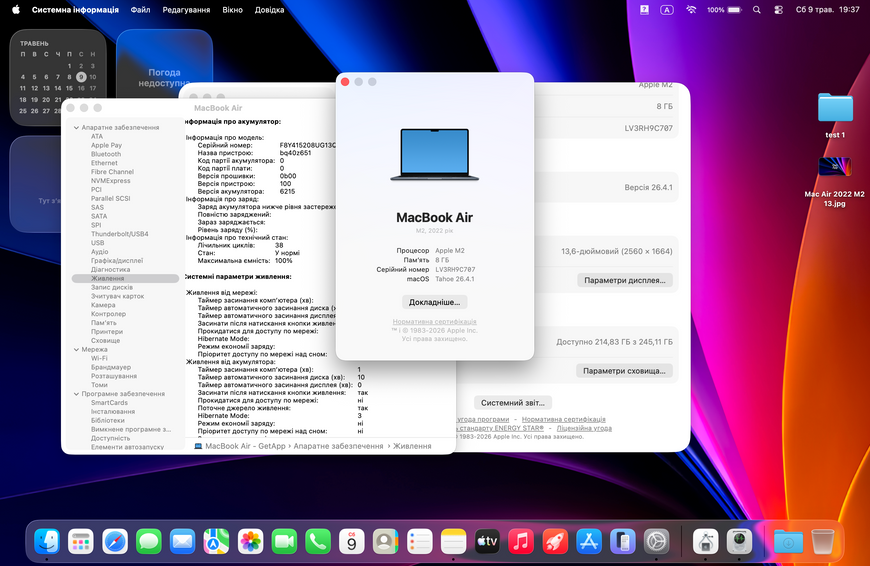Viewport: 870px width, 566px height.
Task: Open System Settings gear in Dock
Action: click(x=656, y=541)
